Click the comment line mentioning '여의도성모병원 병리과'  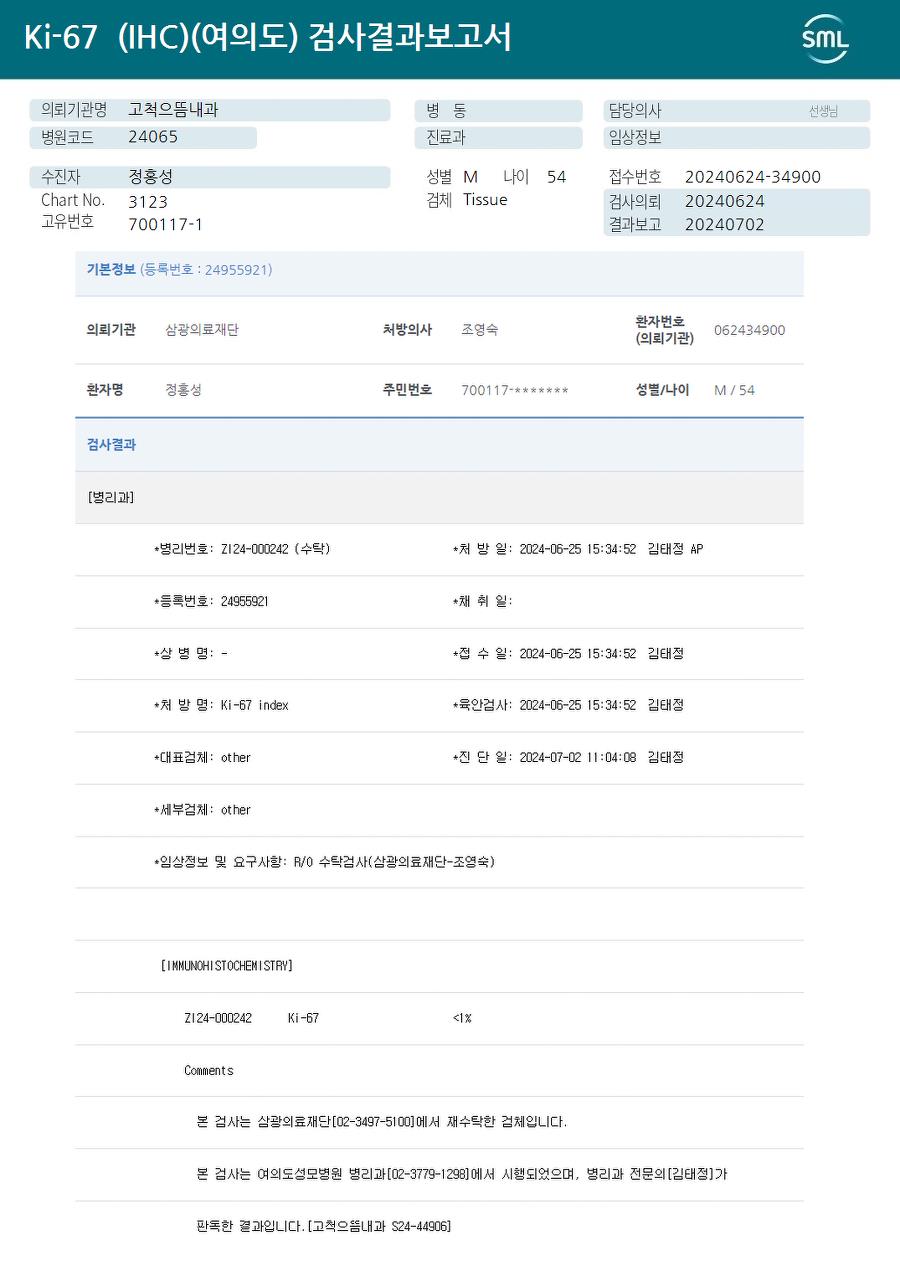click(x=461, y=1174)
